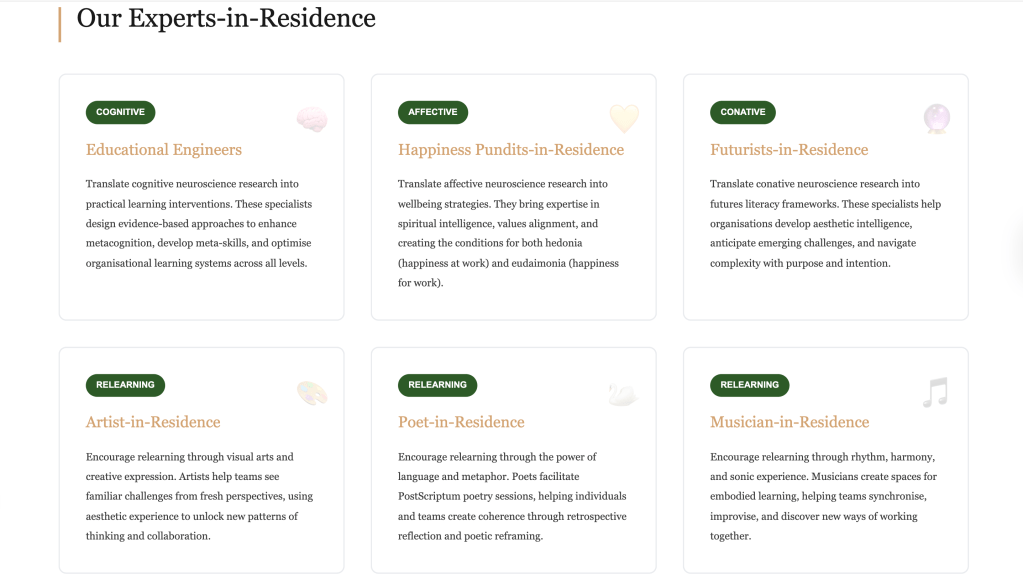Viewport: 1023px width, 579px height.
Task: Click RELEARNING badge on Musician-in-Residence card
Action: [x=749, y=385]
